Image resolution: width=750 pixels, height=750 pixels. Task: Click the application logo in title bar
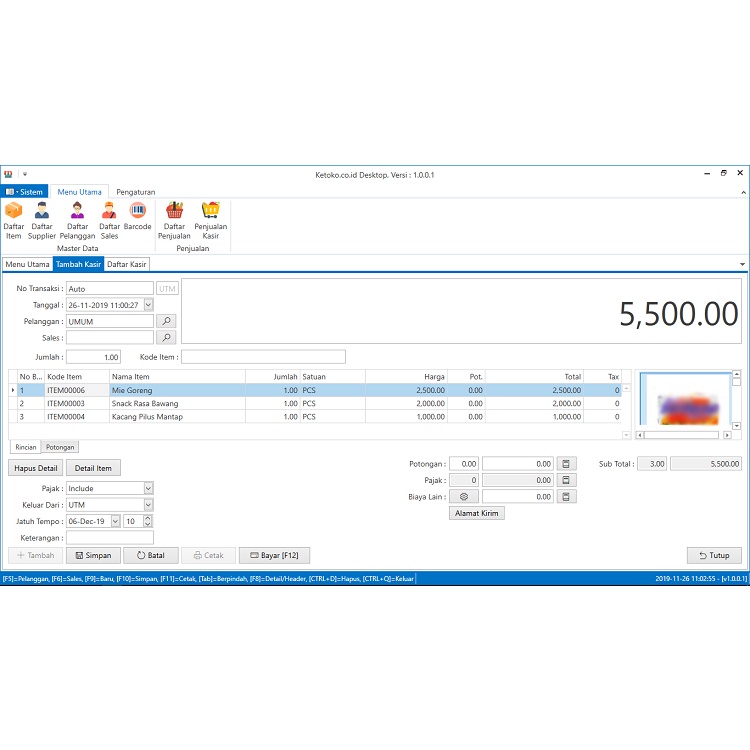pos(8,174)
